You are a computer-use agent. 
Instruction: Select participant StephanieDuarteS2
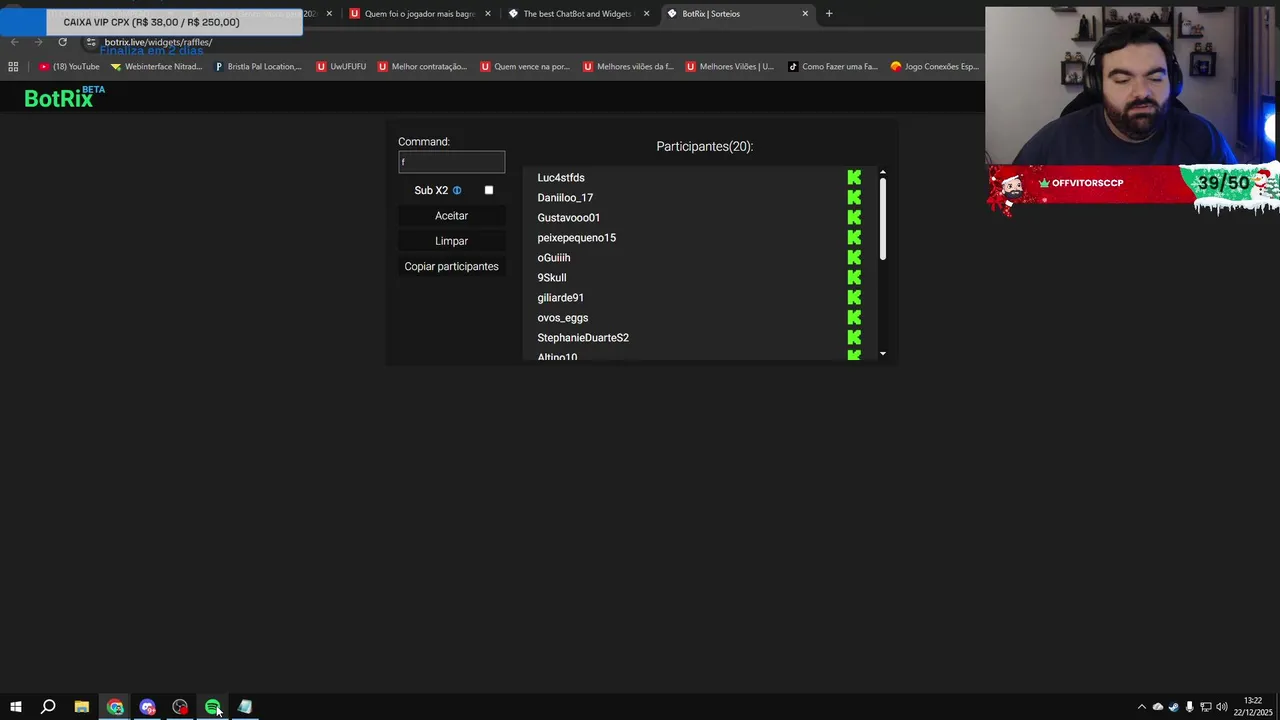583,338
